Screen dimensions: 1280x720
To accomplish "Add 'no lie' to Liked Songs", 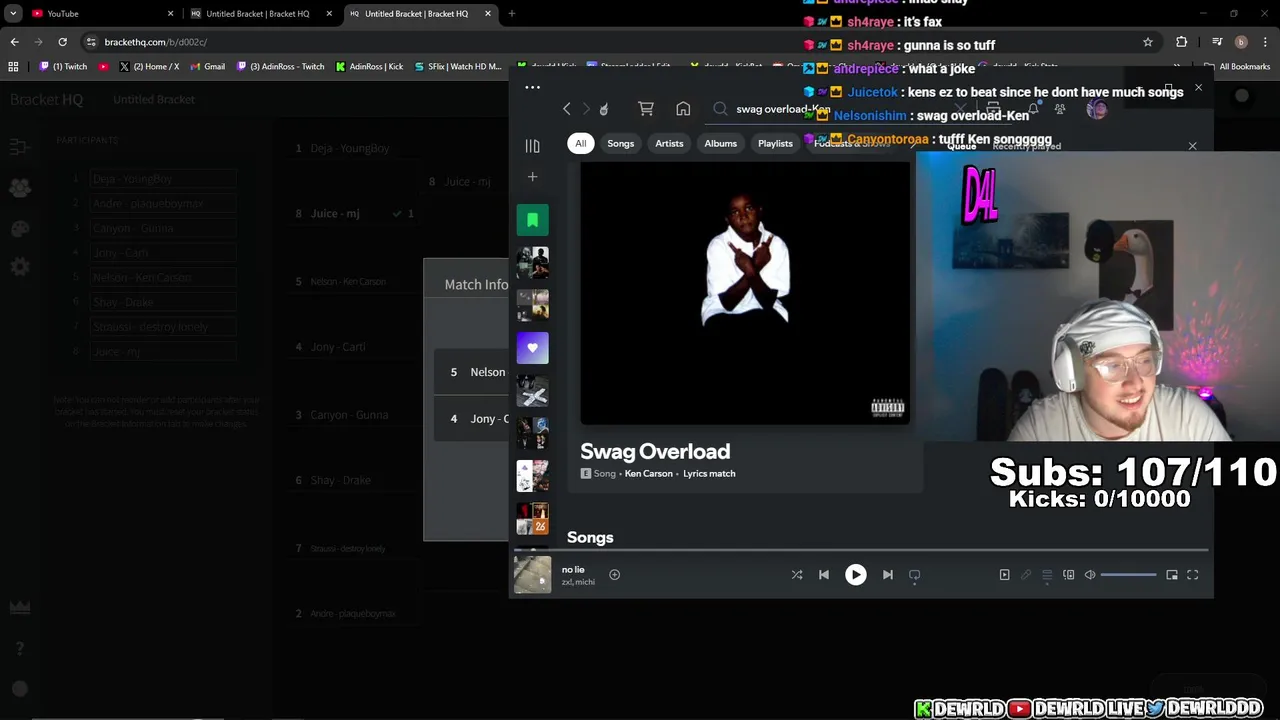I will coord(614,575).
